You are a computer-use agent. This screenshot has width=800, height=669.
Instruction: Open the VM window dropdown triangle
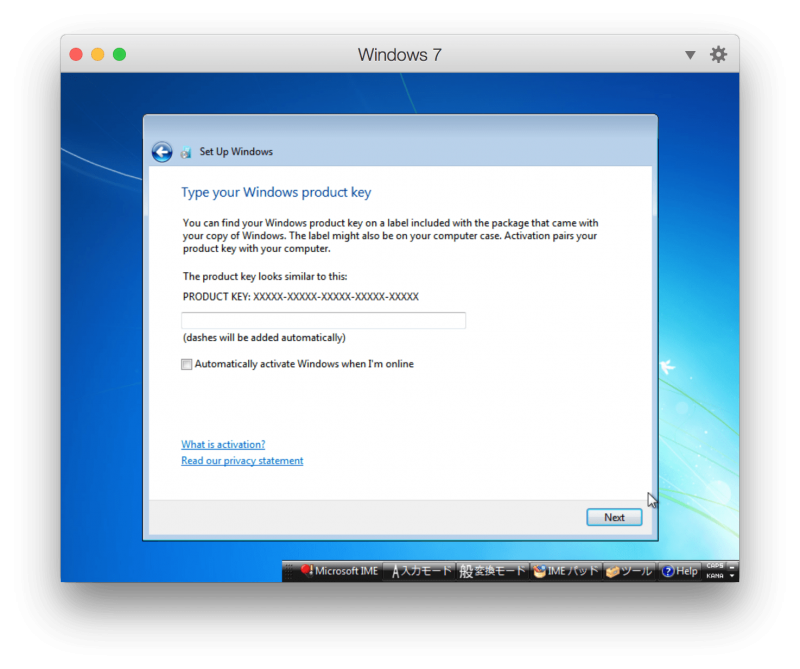(690, 55)
